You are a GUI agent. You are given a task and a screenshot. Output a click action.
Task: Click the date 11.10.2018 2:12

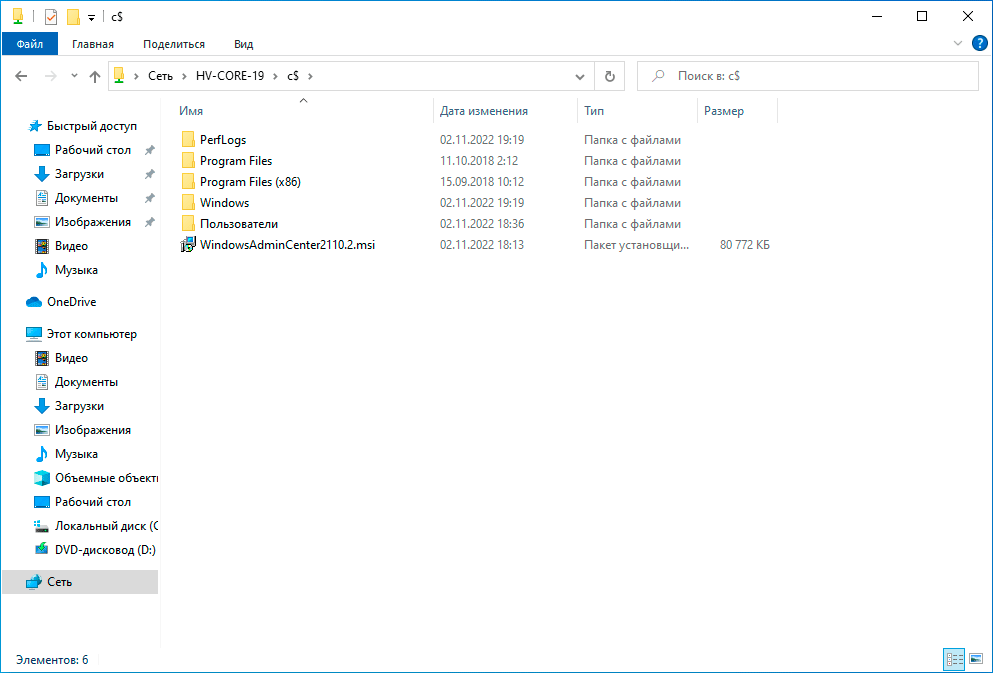[x=479, y=161]
